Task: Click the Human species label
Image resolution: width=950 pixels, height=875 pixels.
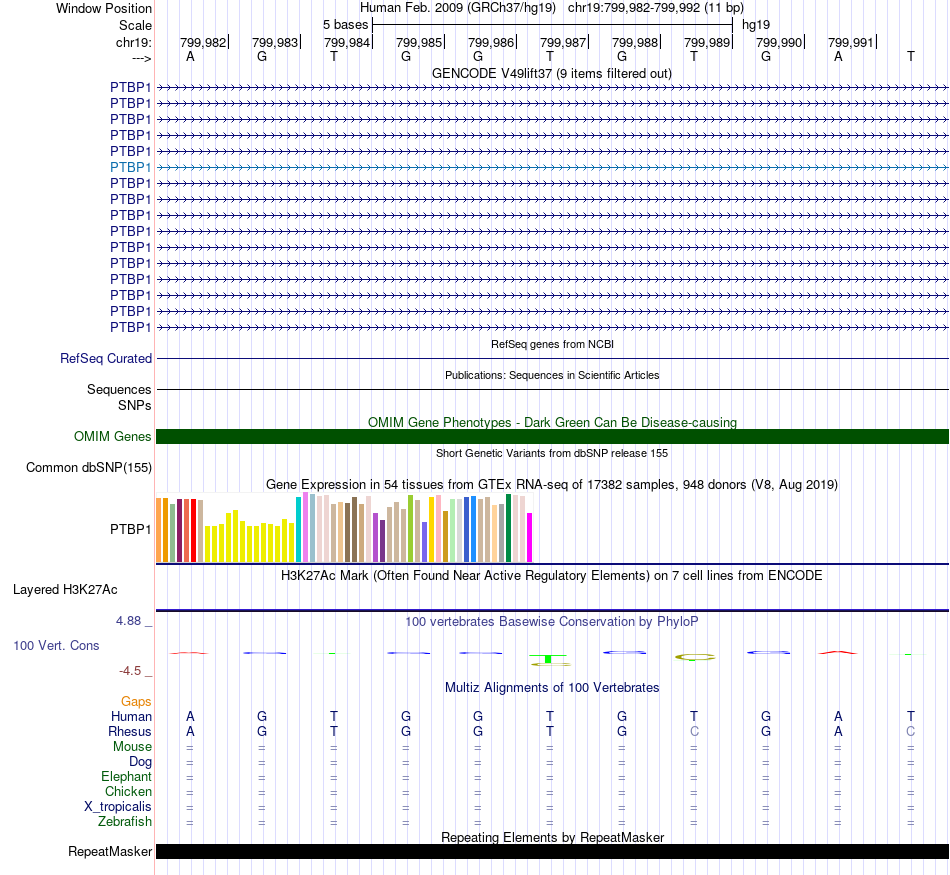Action: [131, 717]
